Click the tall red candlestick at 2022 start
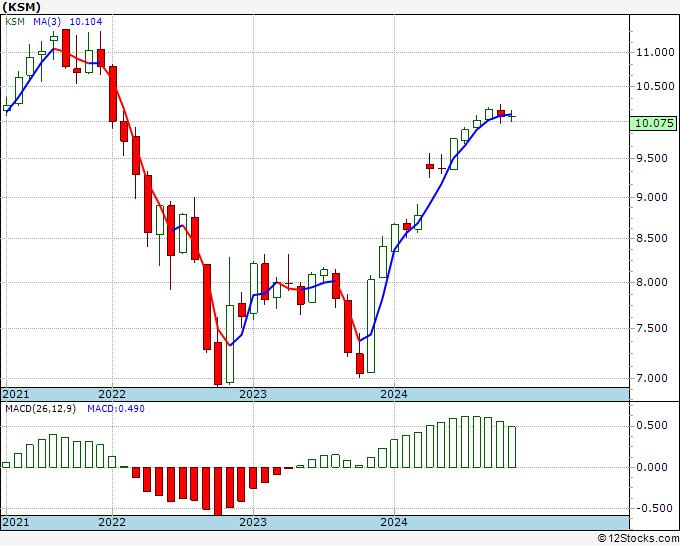Viewport: 680px width, 546px height. click(x=113, y=94)
